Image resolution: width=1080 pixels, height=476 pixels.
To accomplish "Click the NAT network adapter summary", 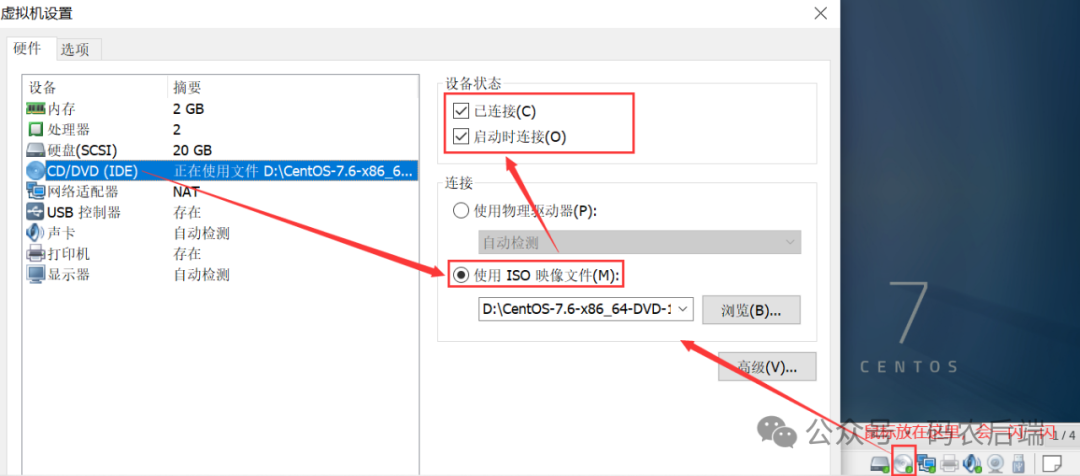I will pos(186,192).
